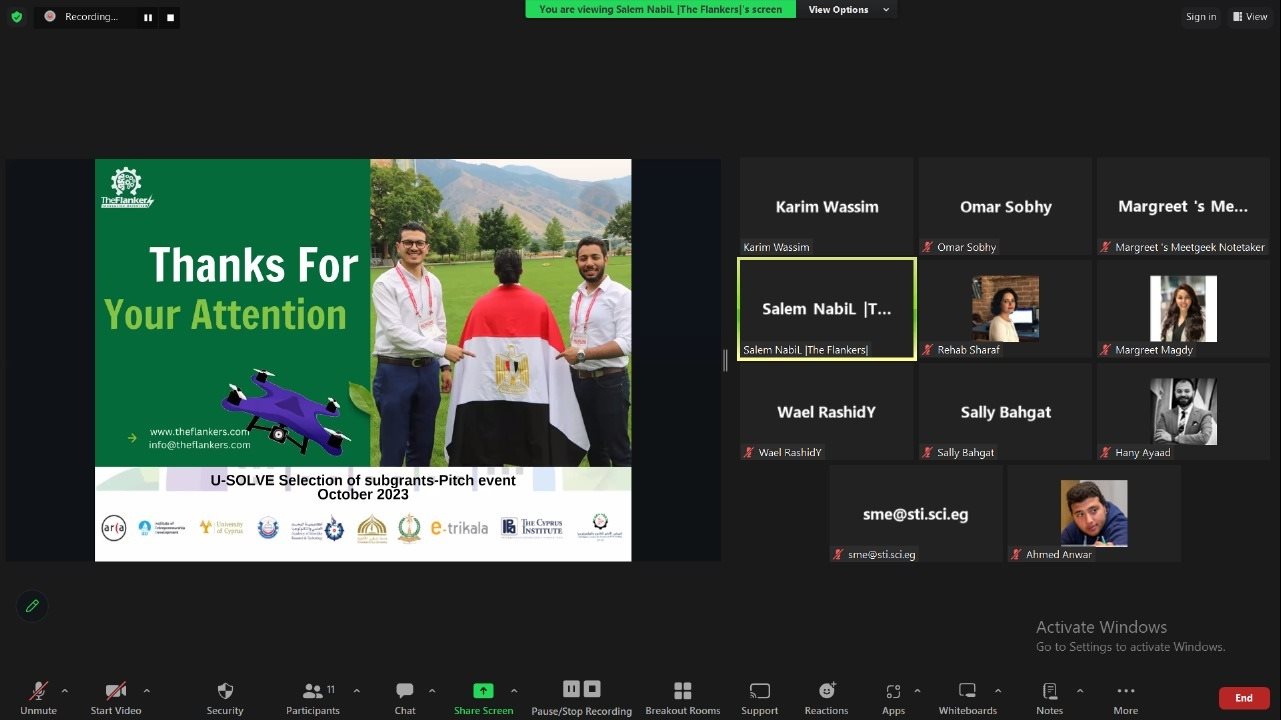Open the Security shield icon
Image resolution: width=1281 pixels, height=720 pixels.
click(225, 691)
